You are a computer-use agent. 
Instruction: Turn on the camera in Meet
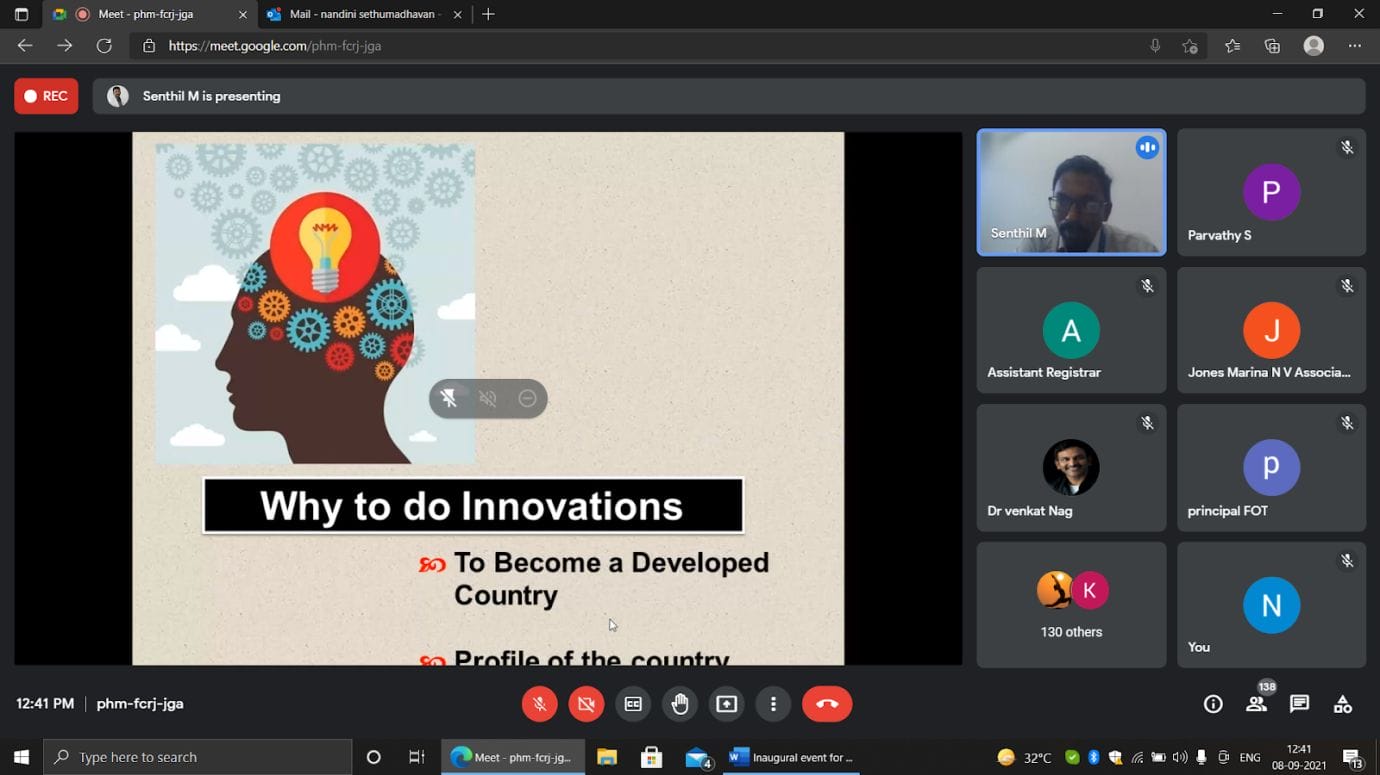click(586, 704)
